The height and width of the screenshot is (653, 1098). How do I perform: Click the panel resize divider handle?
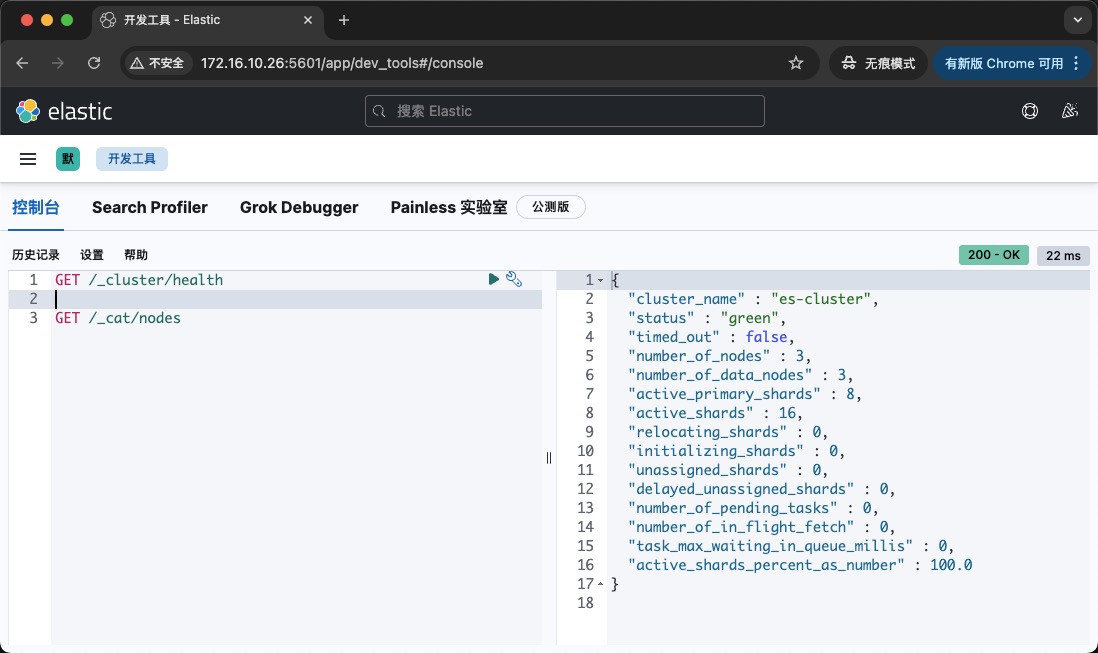[549, 458]
